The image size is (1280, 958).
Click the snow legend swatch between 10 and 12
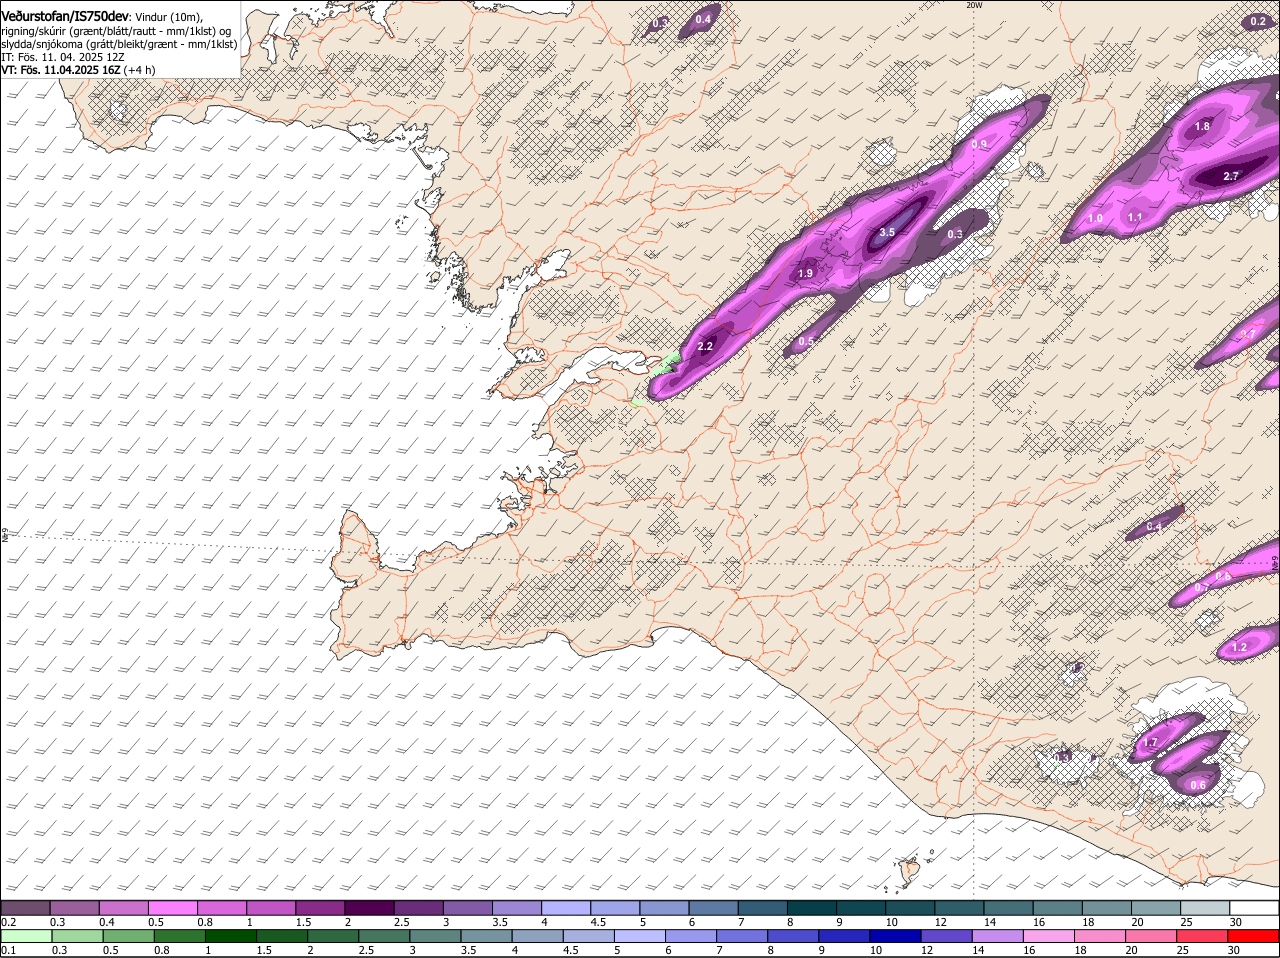[x=910, y=907]
